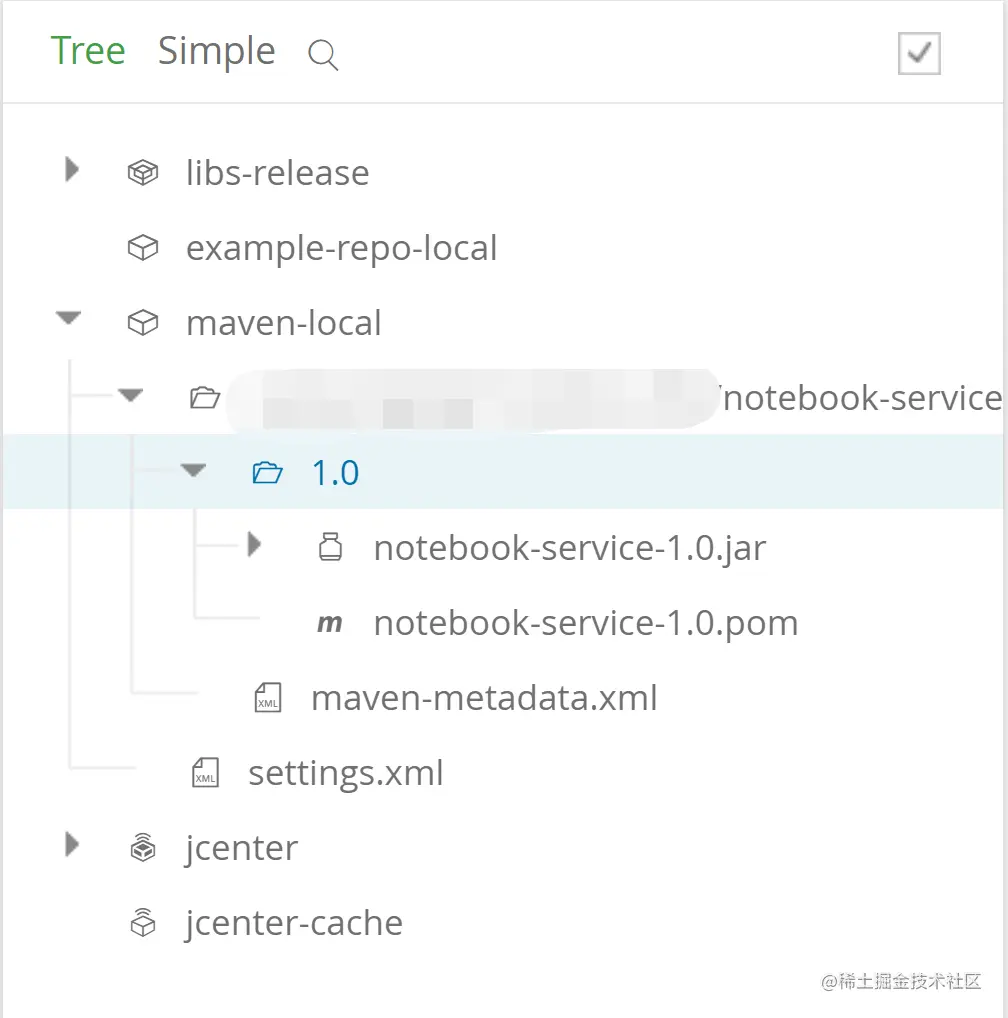Click the libs-release repository icon

coord(143,173)
